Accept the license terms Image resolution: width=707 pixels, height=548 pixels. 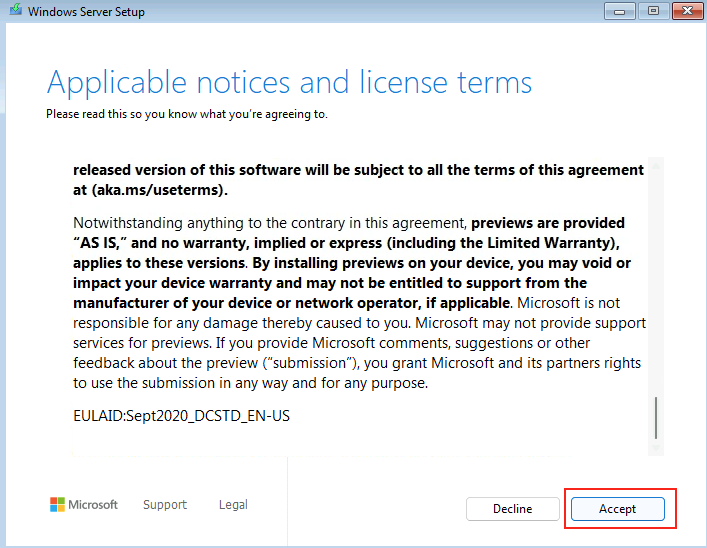point(617,509)
